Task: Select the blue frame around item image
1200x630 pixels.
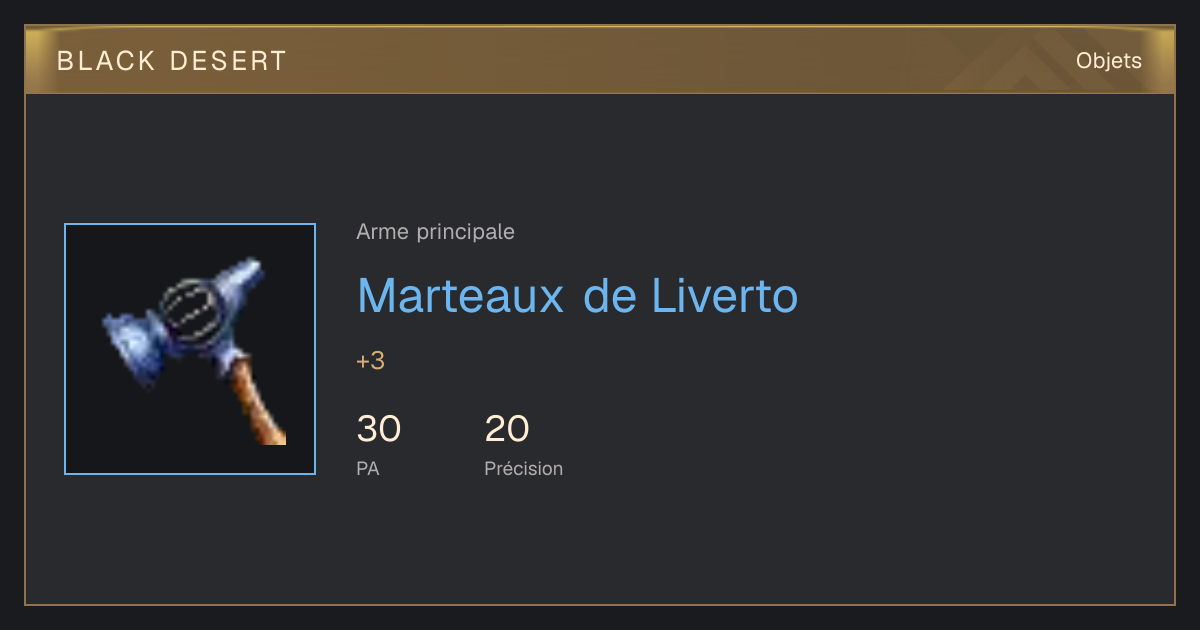Action: click(190, 349)
